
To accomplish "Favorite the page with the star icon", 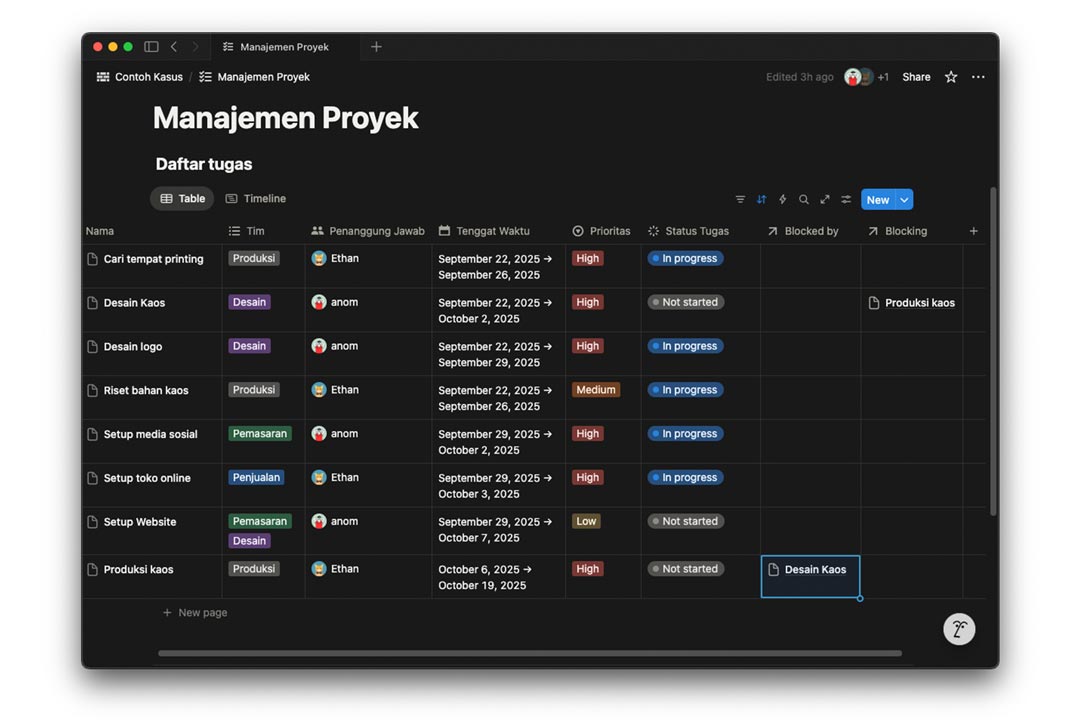I will 951,77.
